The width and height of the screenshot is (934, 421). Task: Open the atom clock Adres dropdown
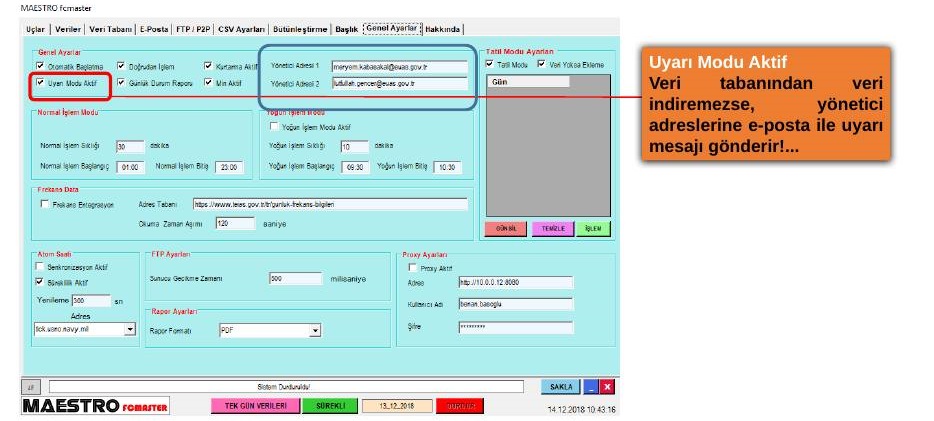pyautogui.click(x=130, y=329)
